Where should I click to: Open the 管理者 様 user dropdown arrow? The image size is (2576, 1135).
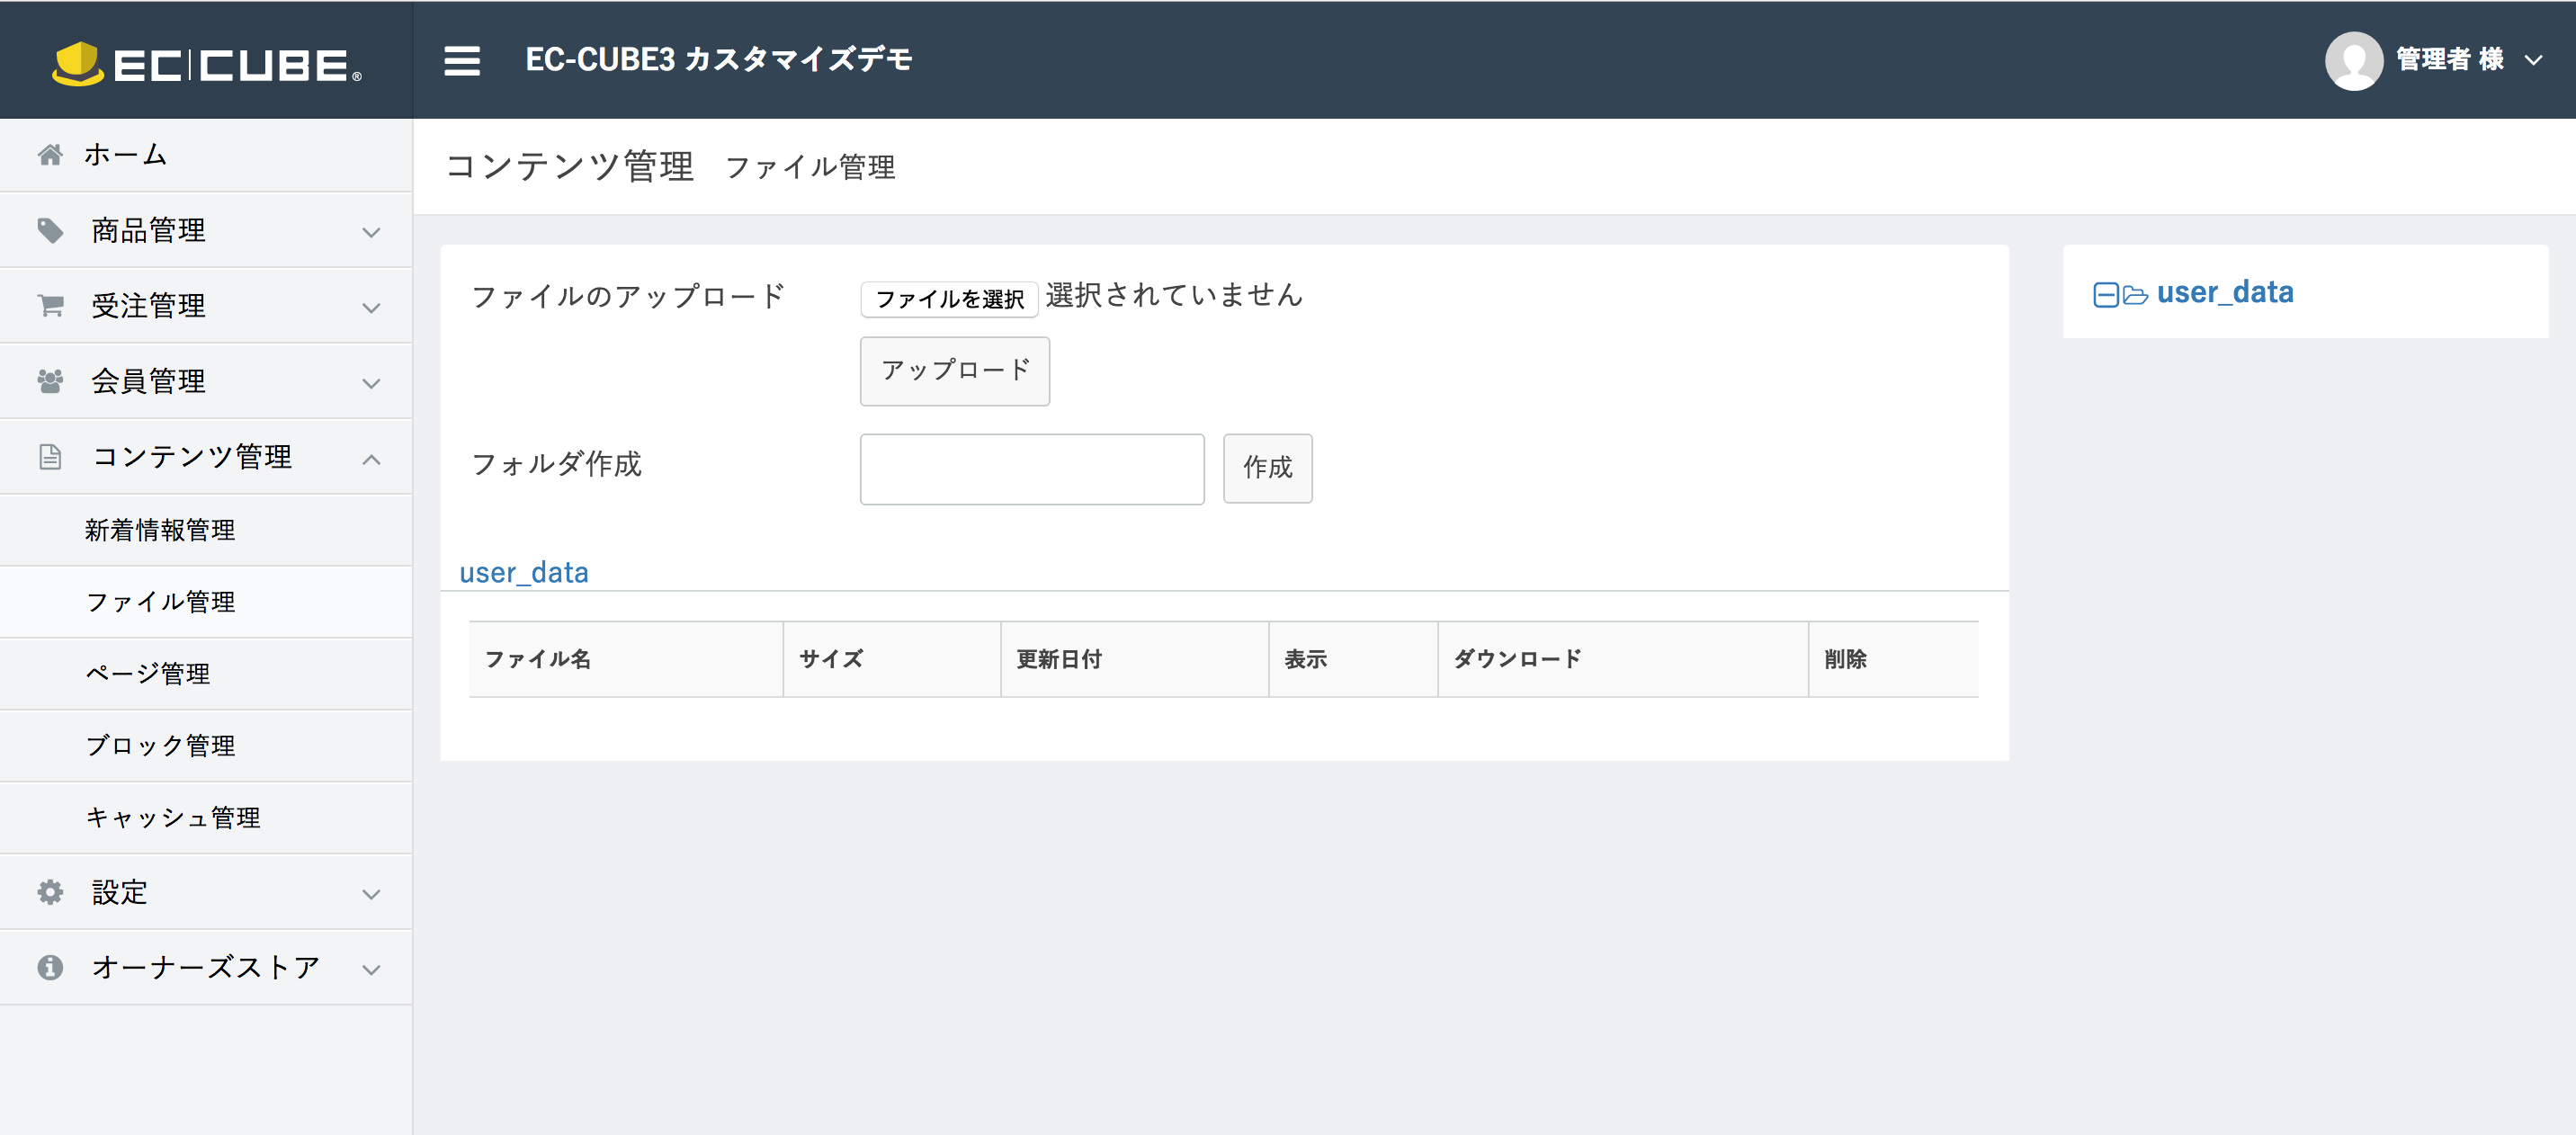2533,60
